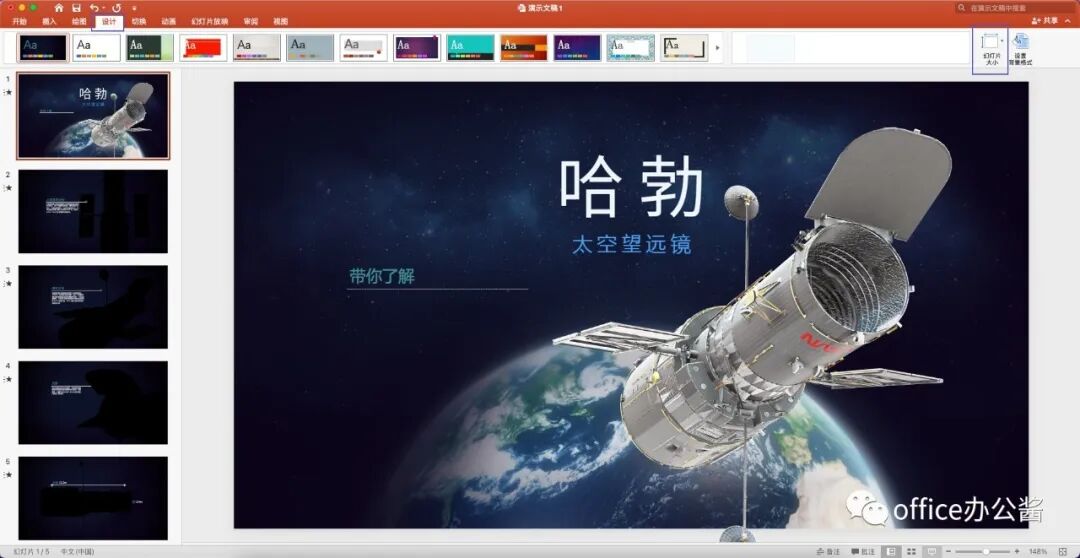Image resolution: width=1080 pixels, height=558 pixels.
Task: Click the 太空望远镜 subtitle on slide
Action: point(632,244)
